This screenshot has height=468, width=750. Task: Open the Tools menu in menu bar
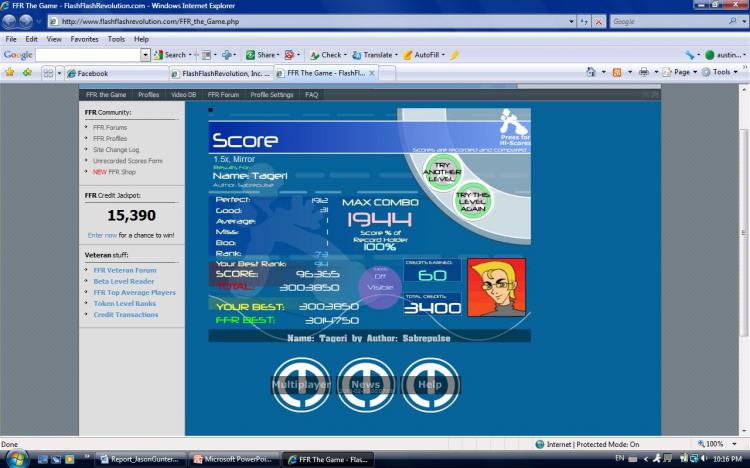click(116, 39)
